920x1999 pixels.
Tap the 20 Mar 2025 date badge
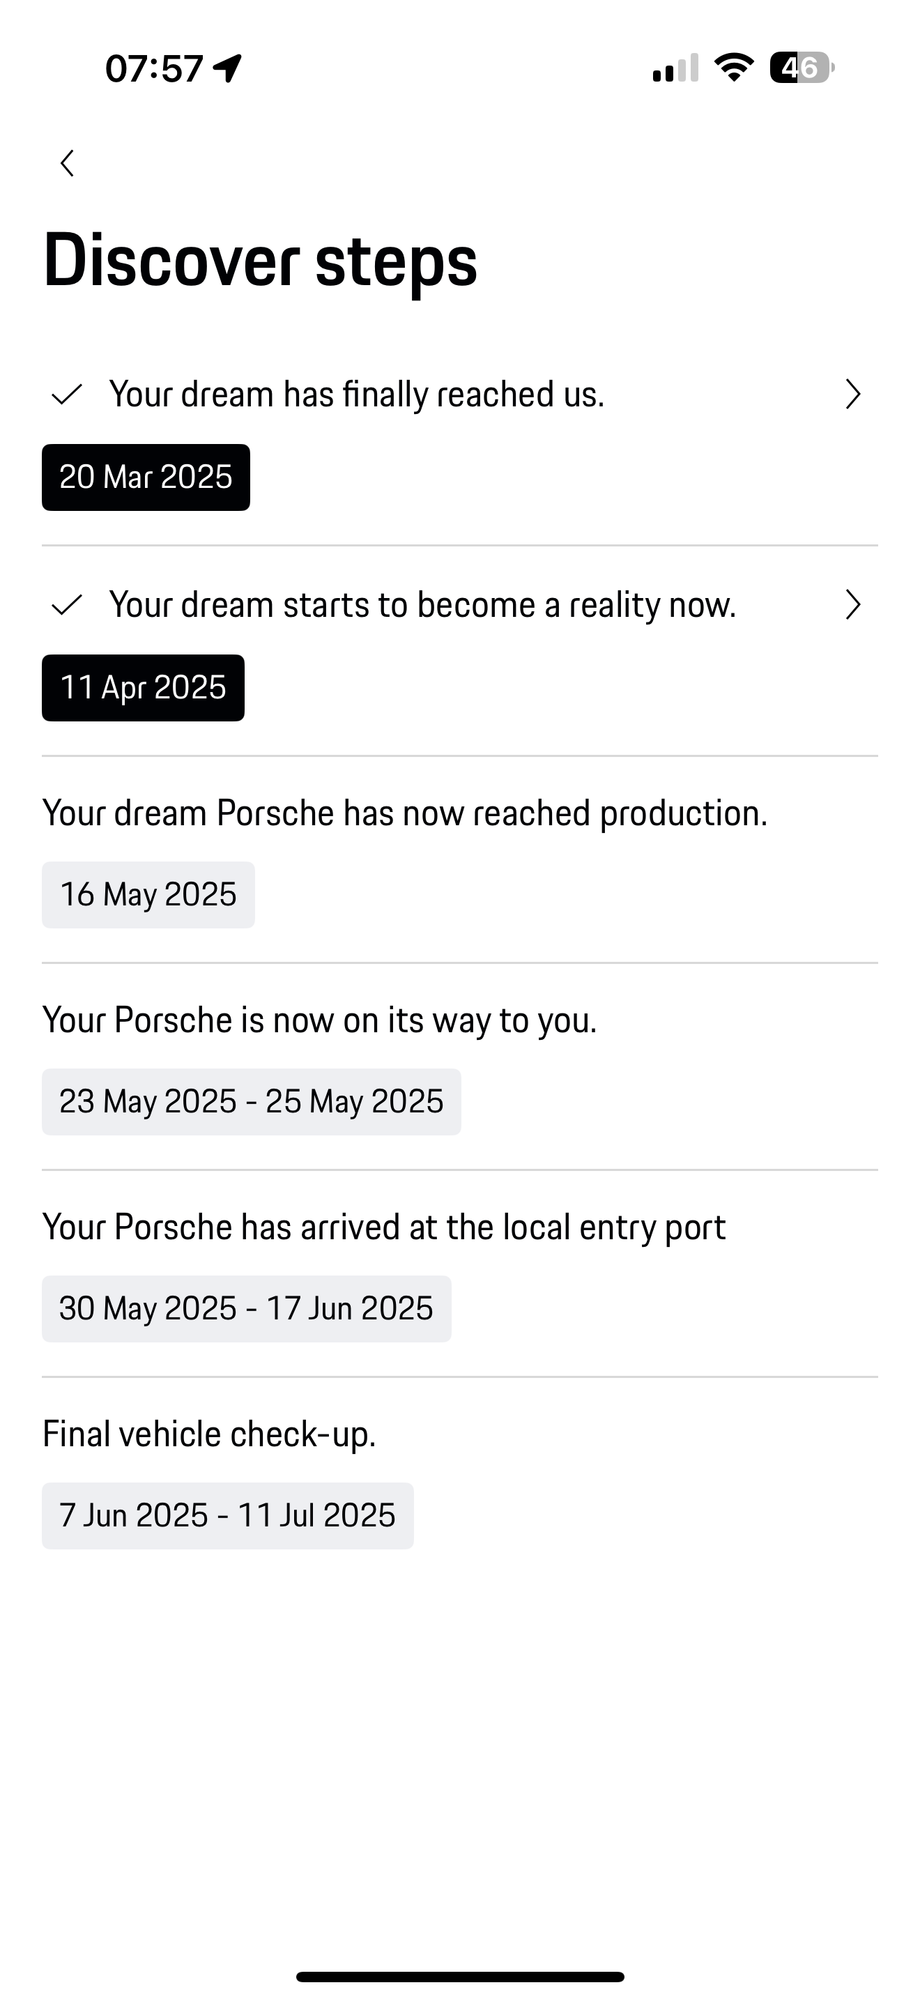coord(146,477)
